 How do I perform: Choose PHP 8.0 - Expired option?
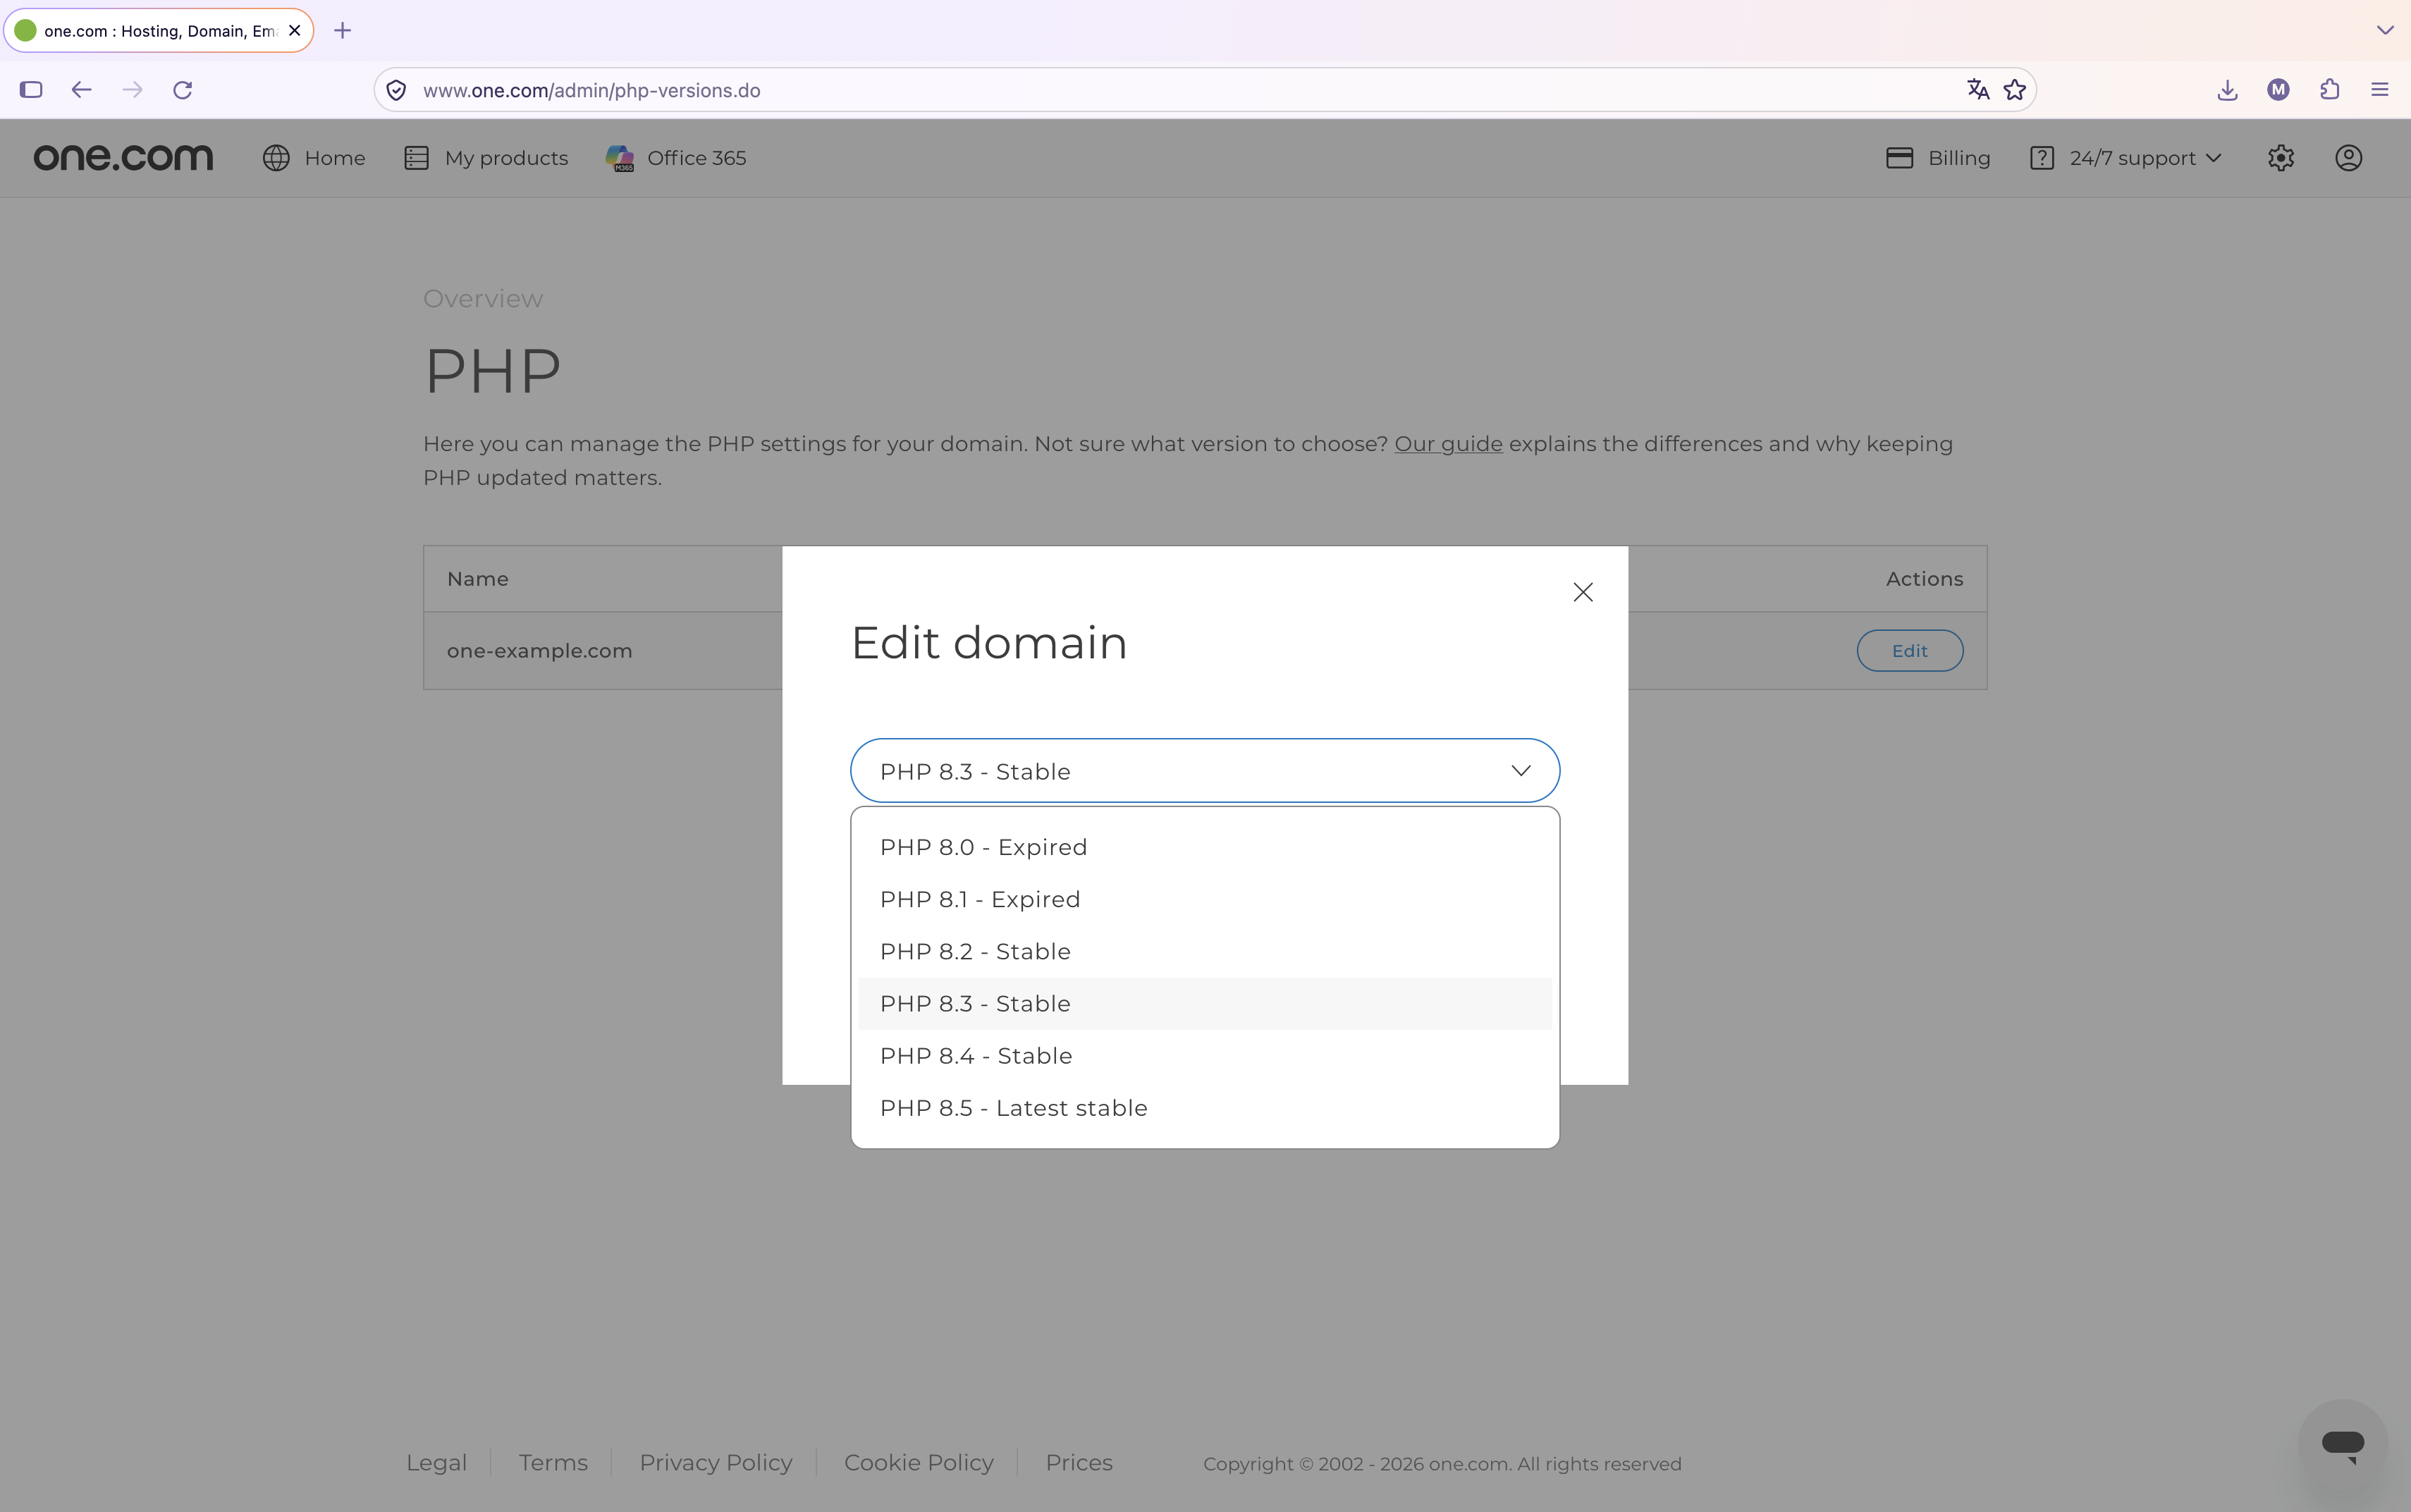point(1205,847)
